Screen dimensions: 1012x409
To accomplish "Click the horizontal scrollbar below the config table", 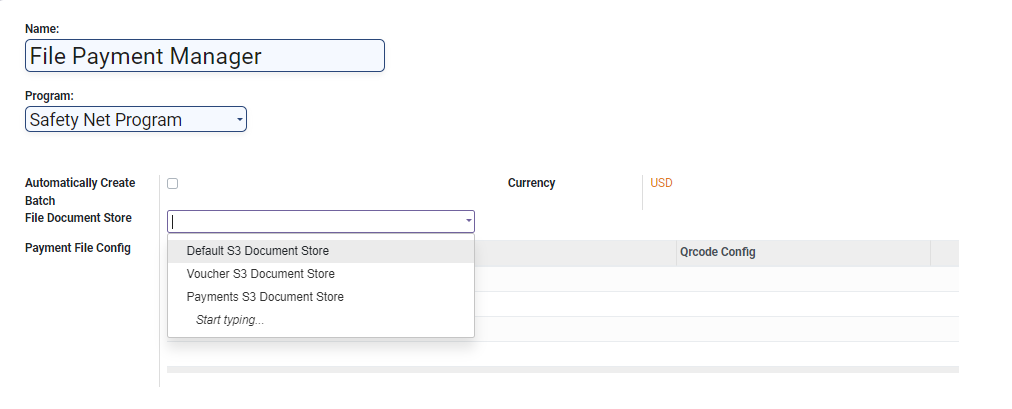I will pos(562,370).
